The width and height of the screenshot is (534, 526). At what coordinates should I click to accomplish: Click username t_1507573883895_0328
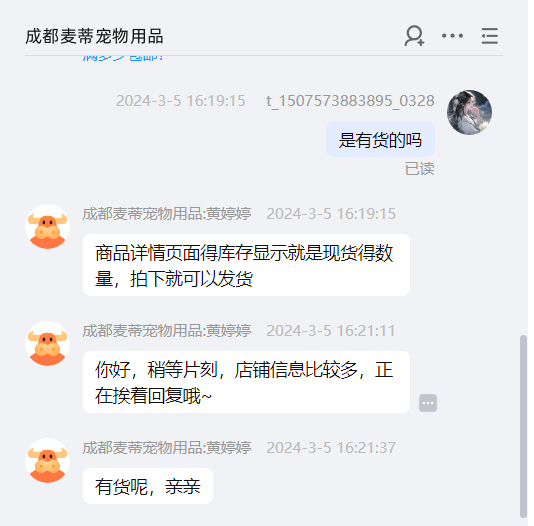[x=350, y=101]
